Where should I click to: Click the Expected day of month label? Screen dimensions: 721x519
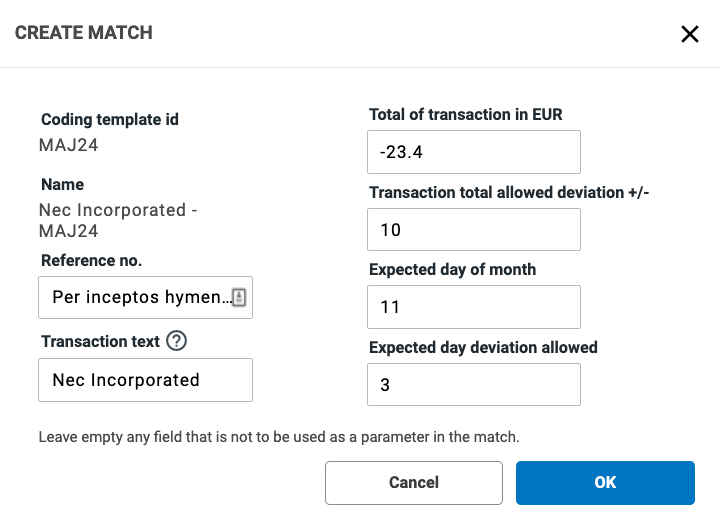pyautogui.click(x=452, y=269)
